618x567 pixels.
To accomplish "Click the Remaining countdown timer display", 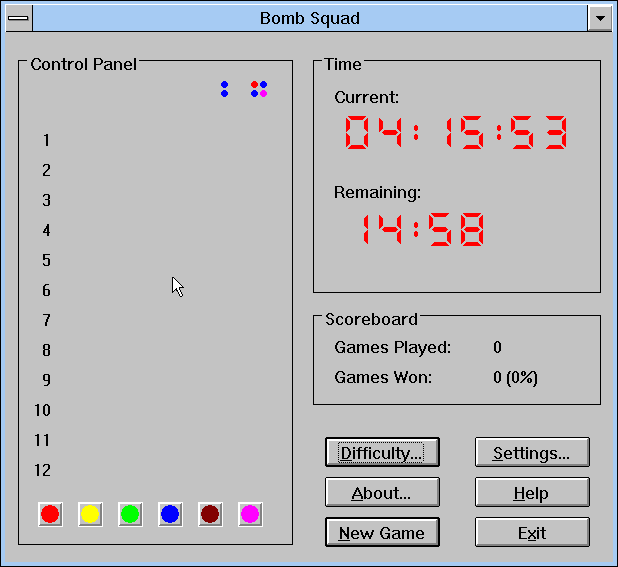I will (x=422, y=230).
